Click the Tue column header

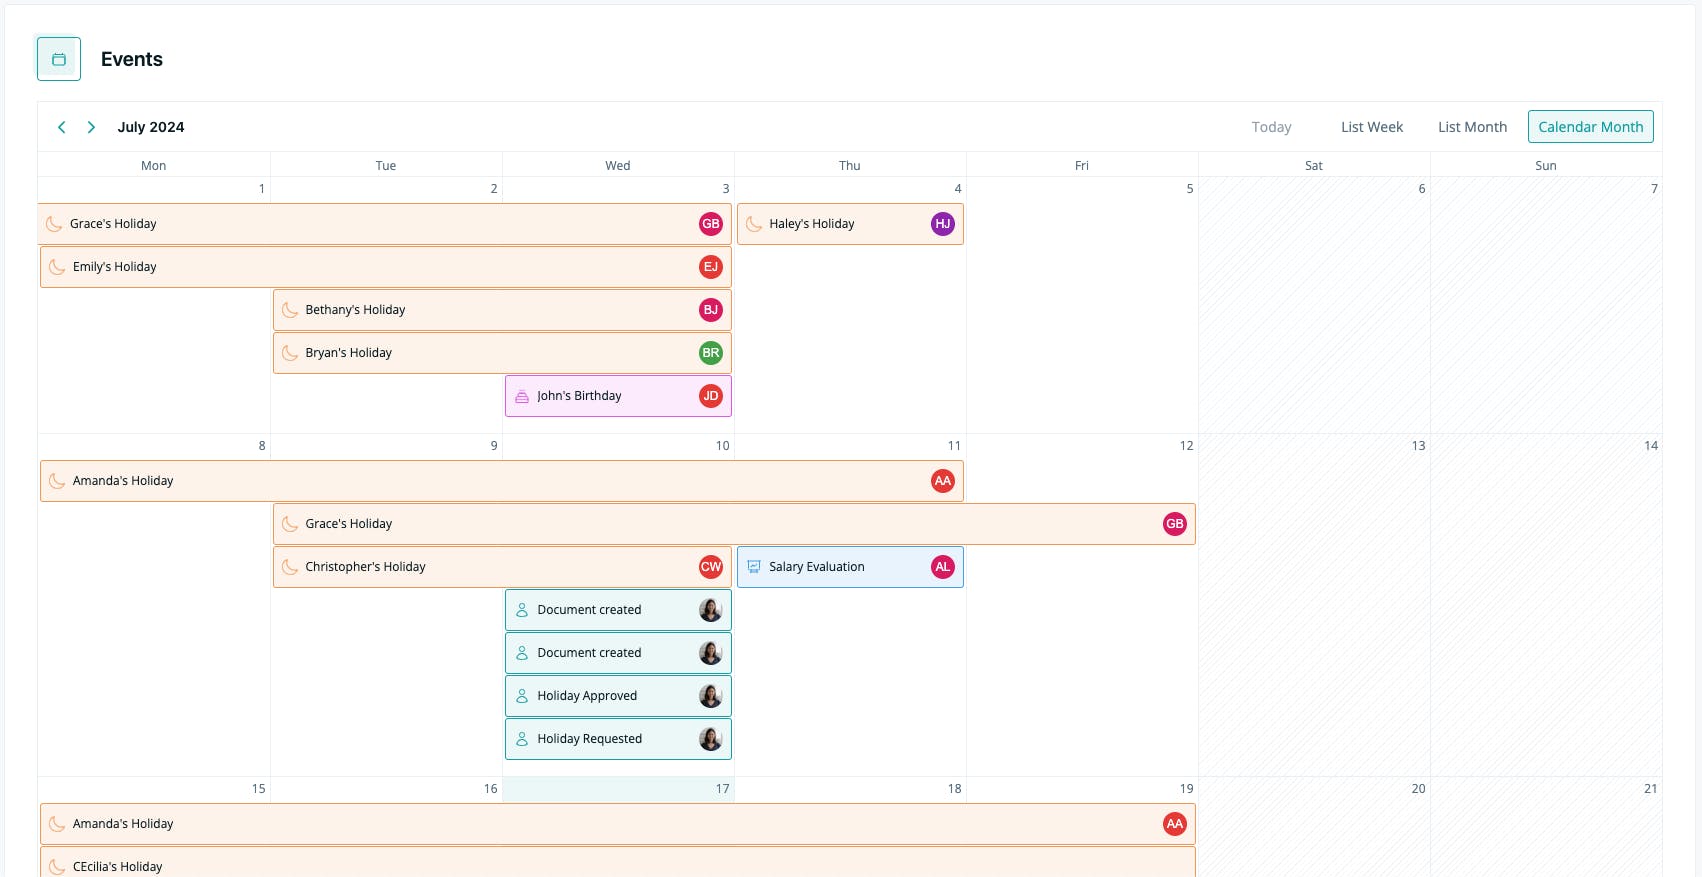(x=386, y=165)
